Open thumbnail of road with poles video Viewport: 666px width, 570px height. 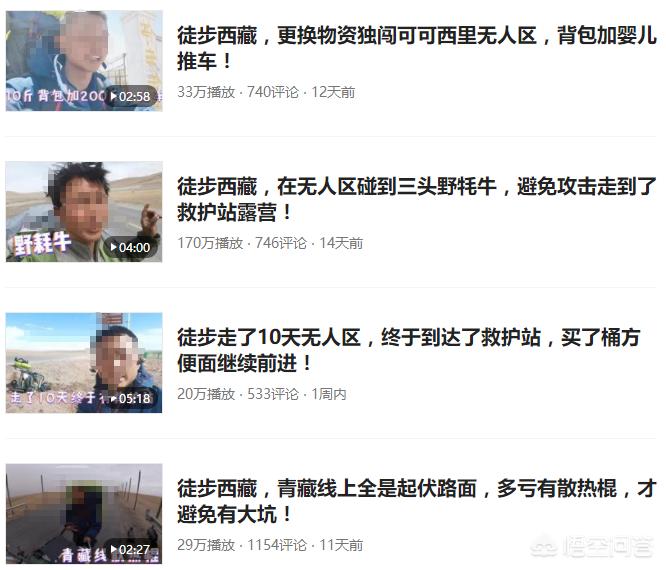tap(84, 514)
